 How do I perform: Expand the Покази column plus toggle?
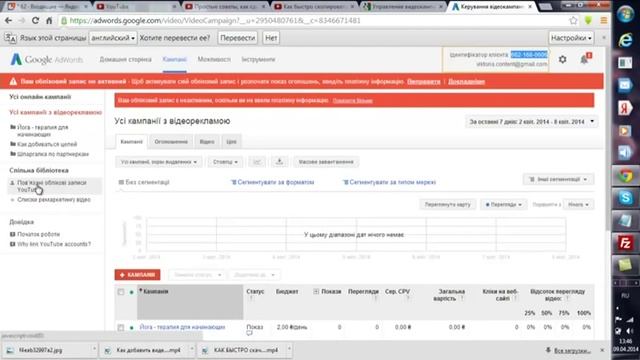316,291
